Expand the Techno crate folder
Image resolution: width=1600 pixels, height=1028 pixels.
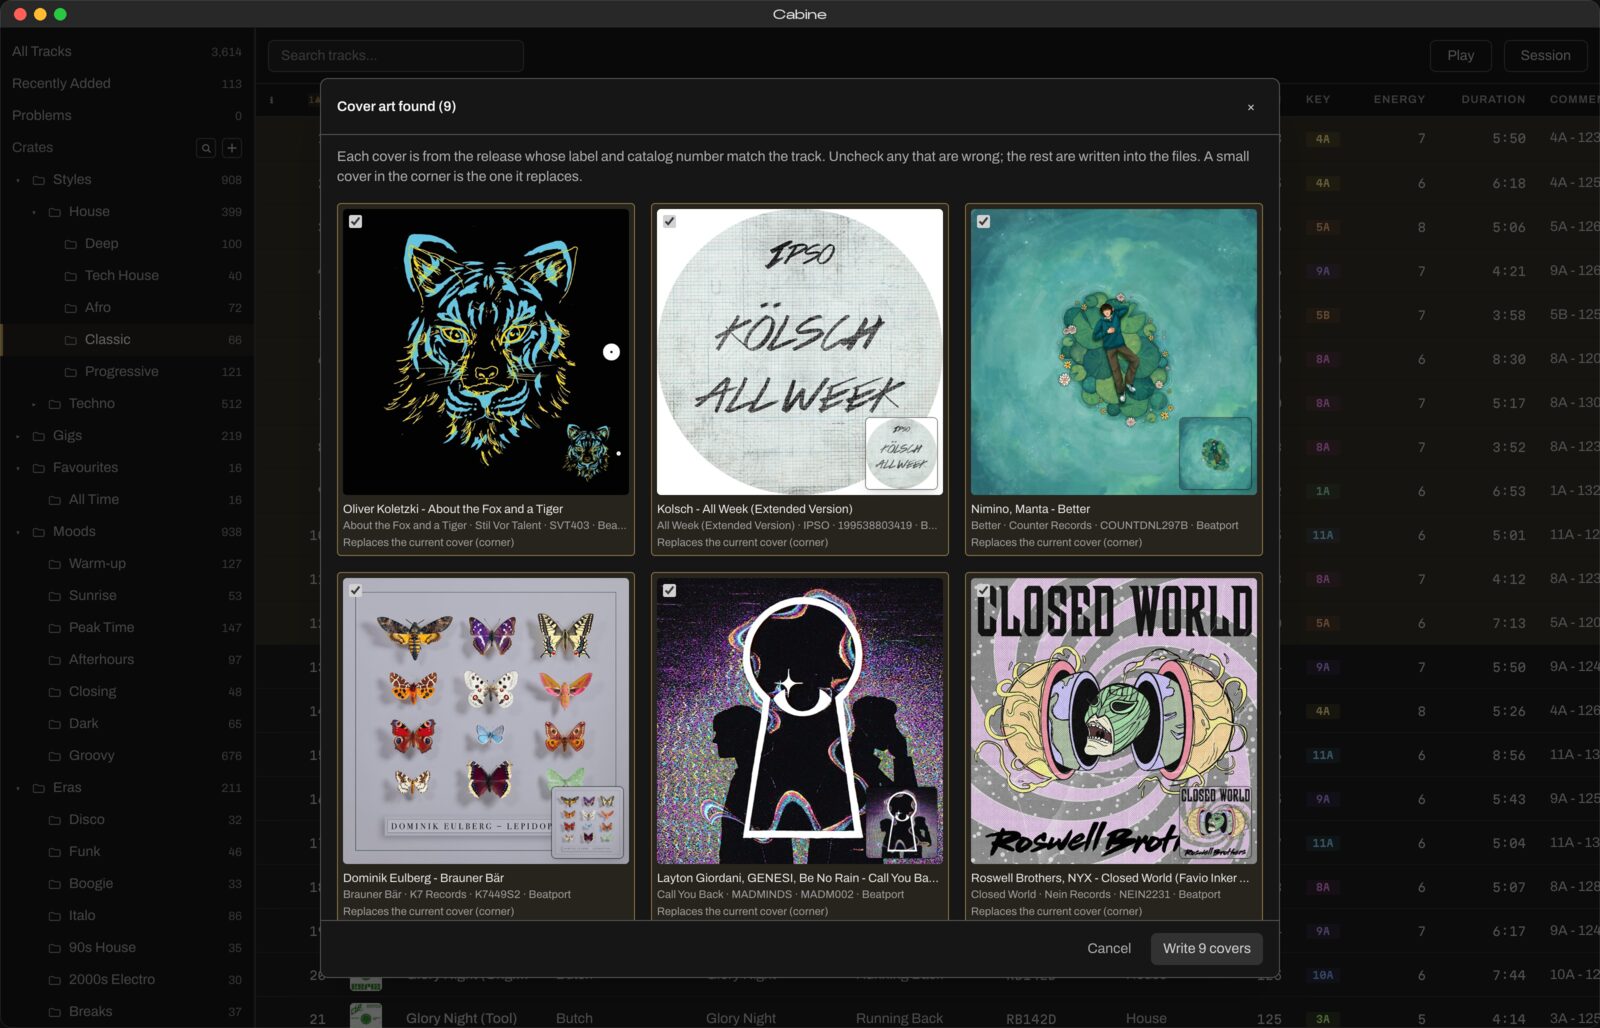[34, 404]
